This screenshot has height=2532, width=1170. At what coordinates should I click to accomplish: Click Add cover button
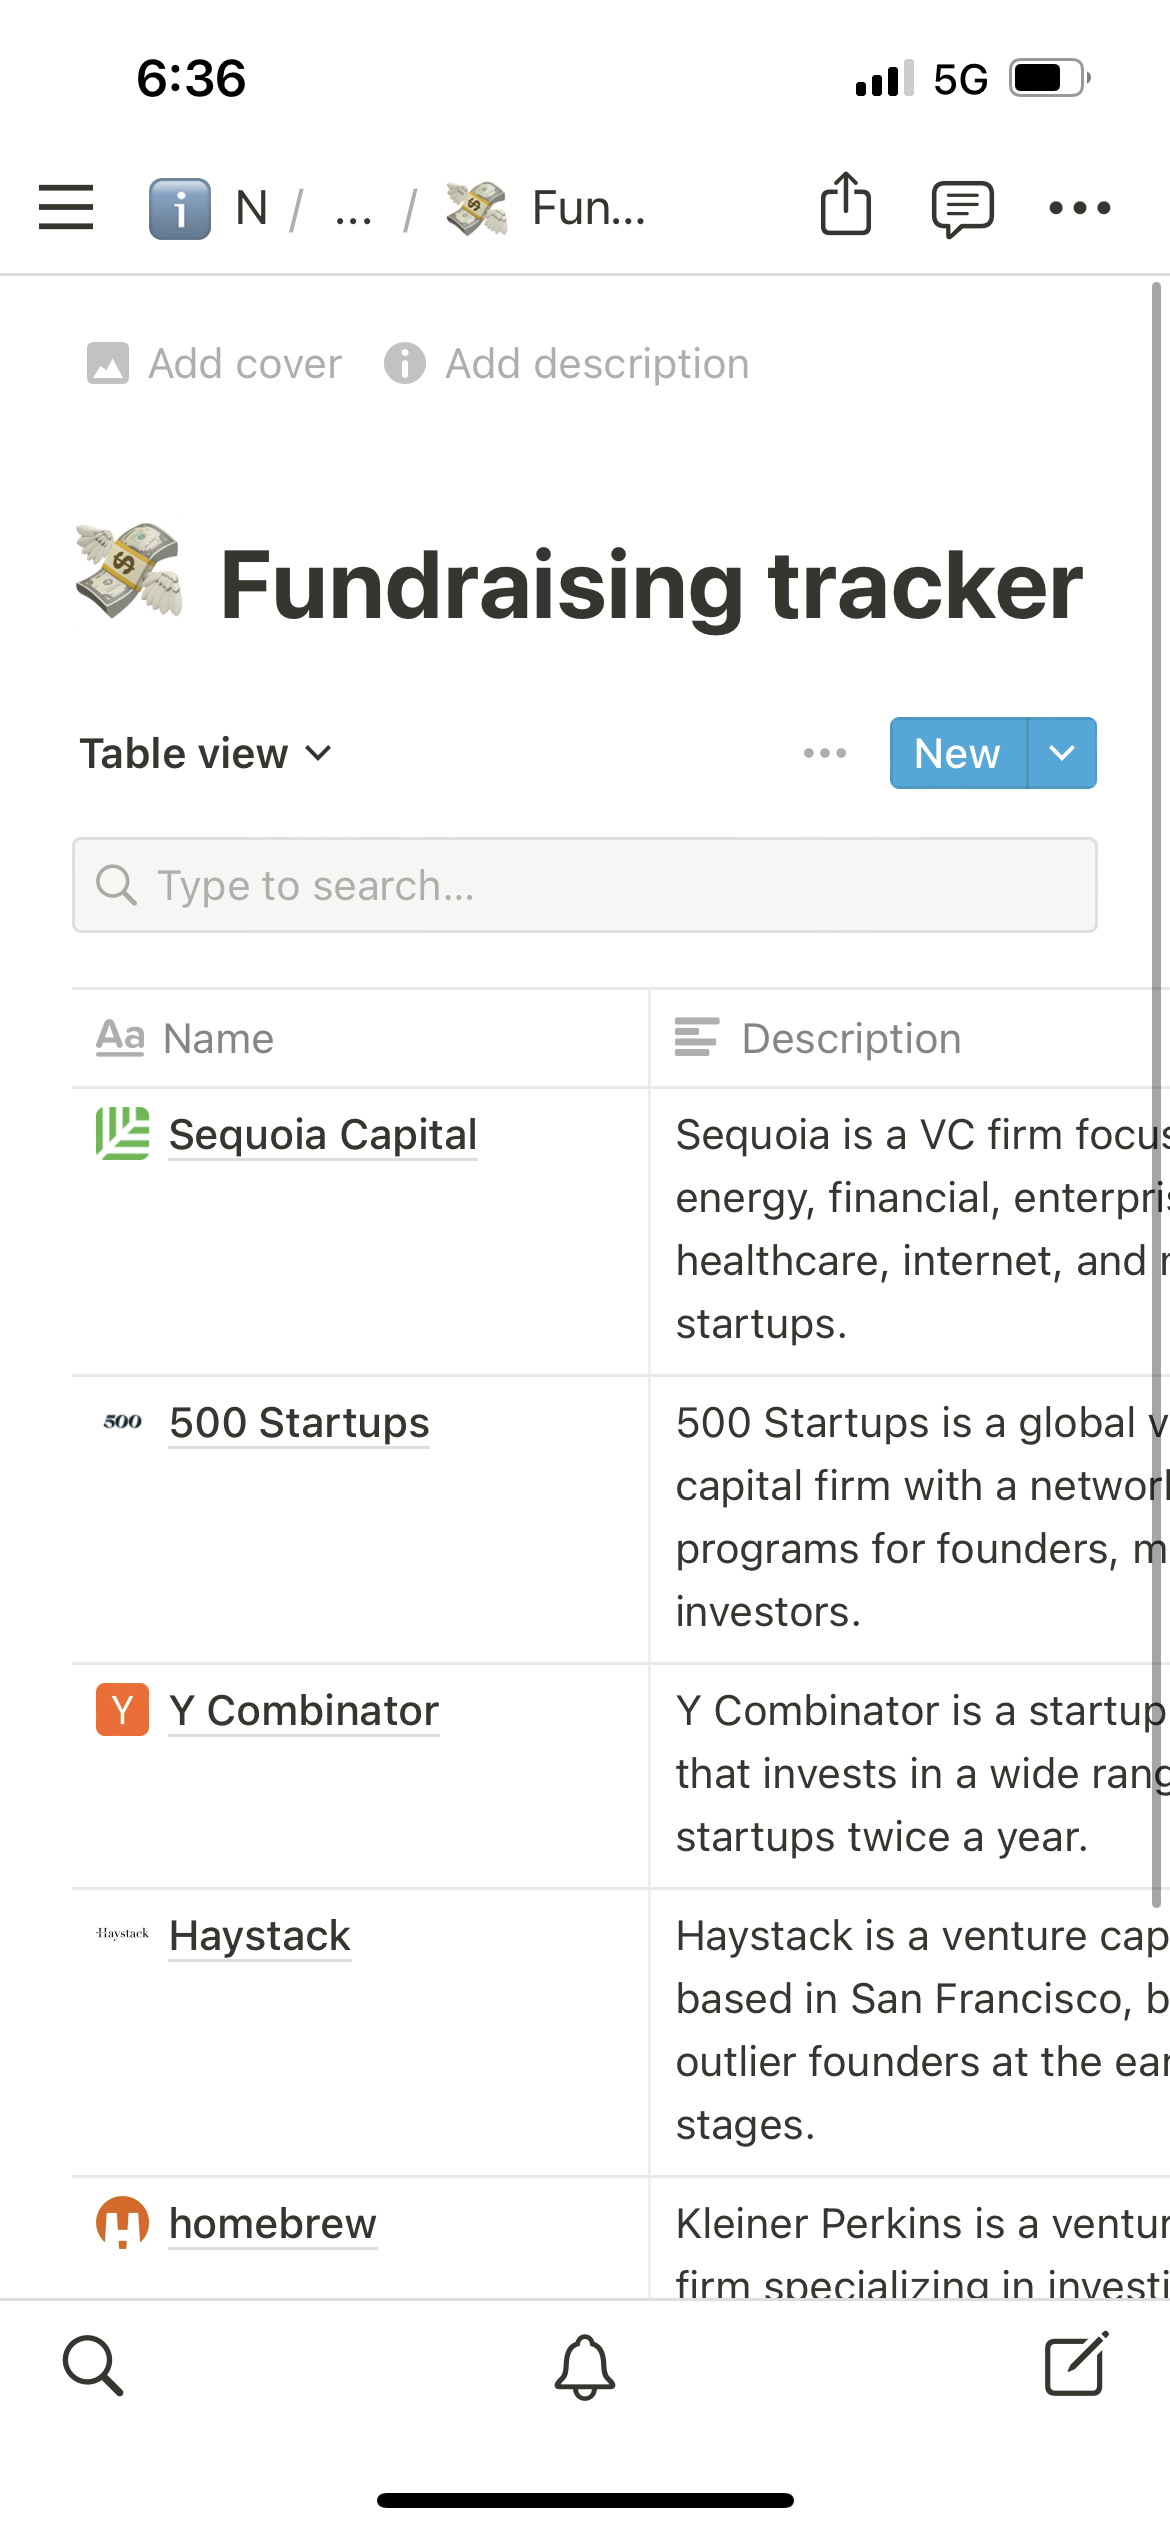click(x=215, y=364)
